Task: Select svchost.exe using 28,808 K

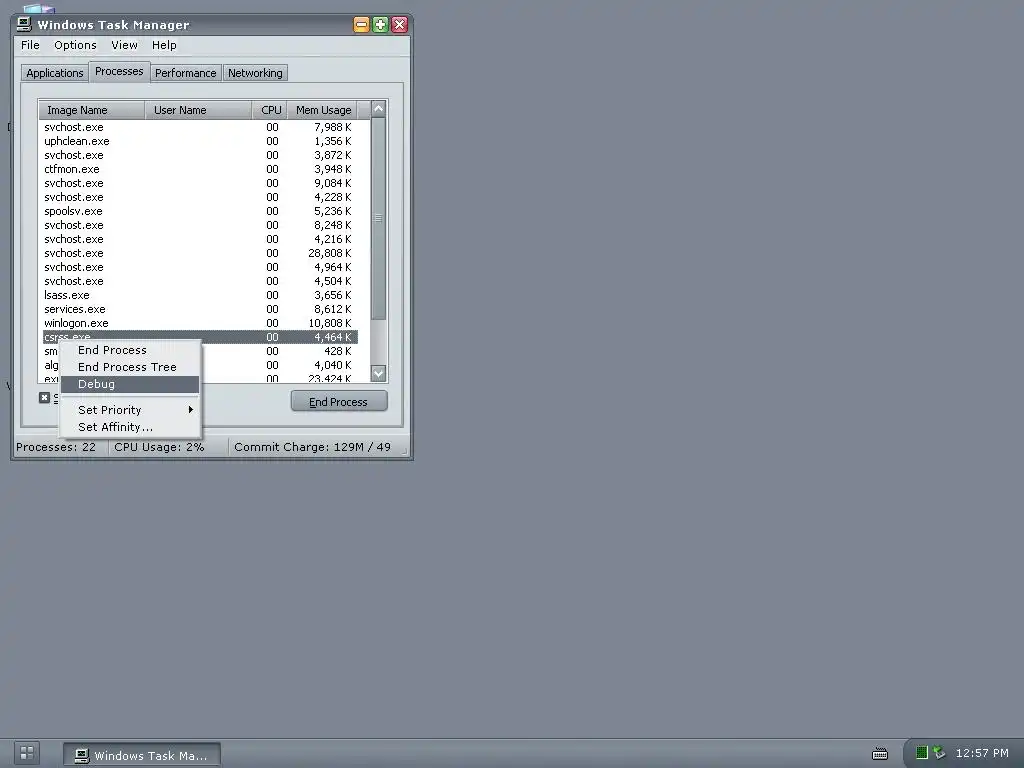Action: click(x=200, y=253)
